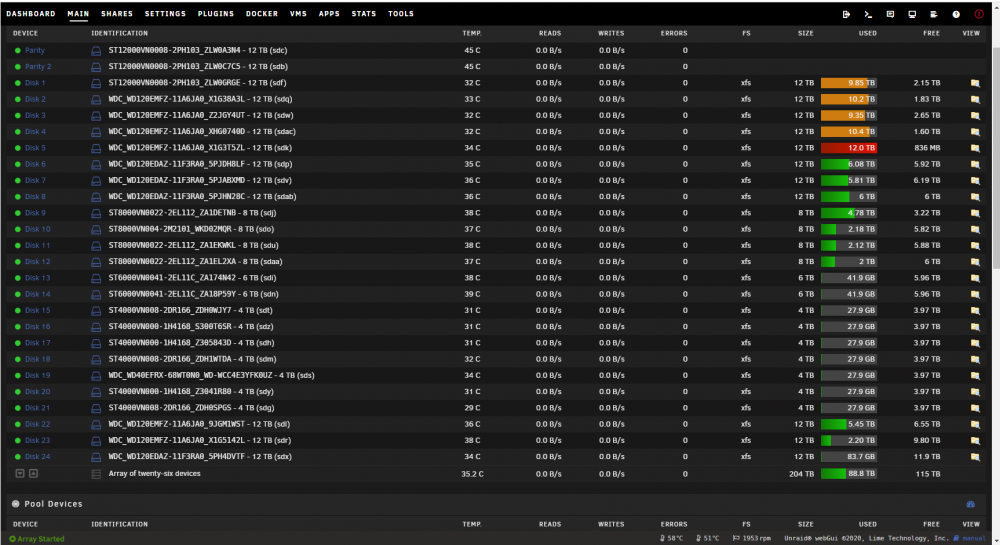The width and height of the screenshot is (1000, 545).
Task: Spin down all disks with the down-arrow button
Action: [x=20, y=474]
